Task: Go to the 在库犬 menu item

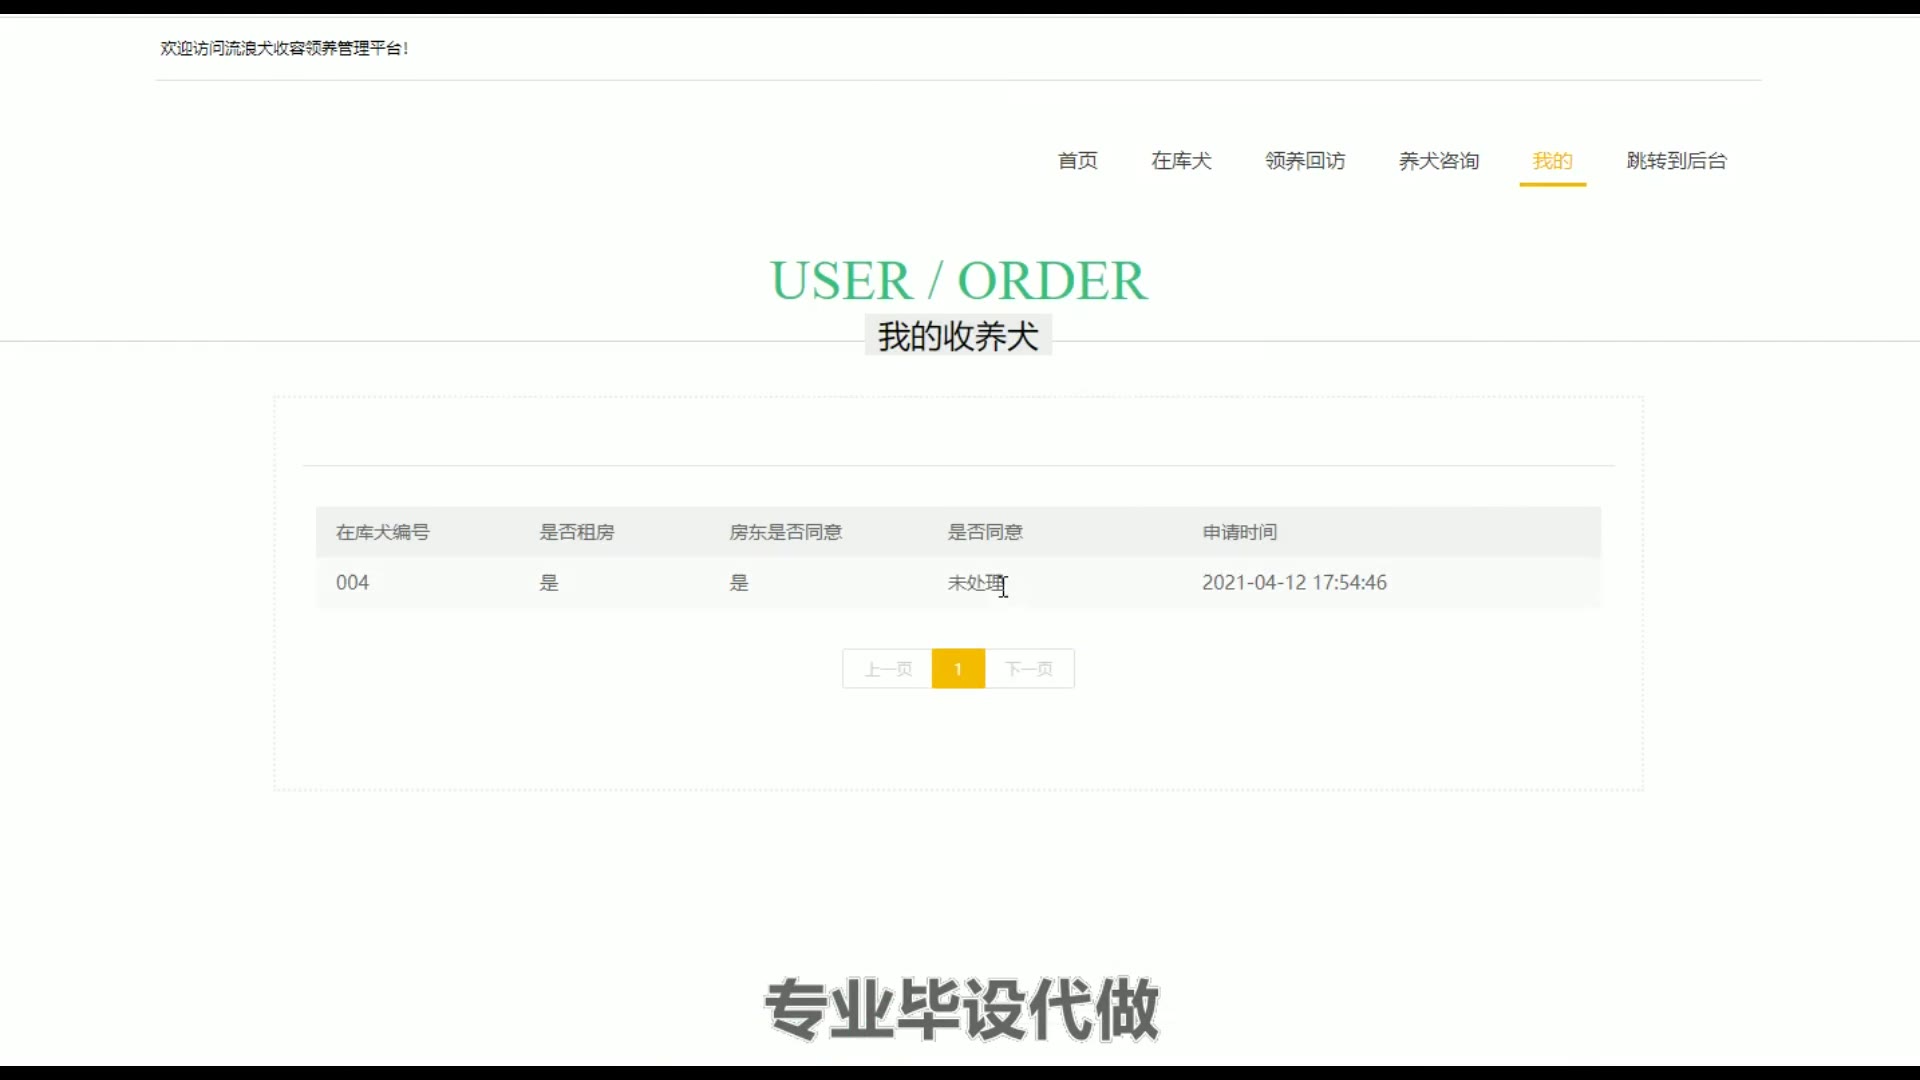Action: click(x=1181, y=161)
